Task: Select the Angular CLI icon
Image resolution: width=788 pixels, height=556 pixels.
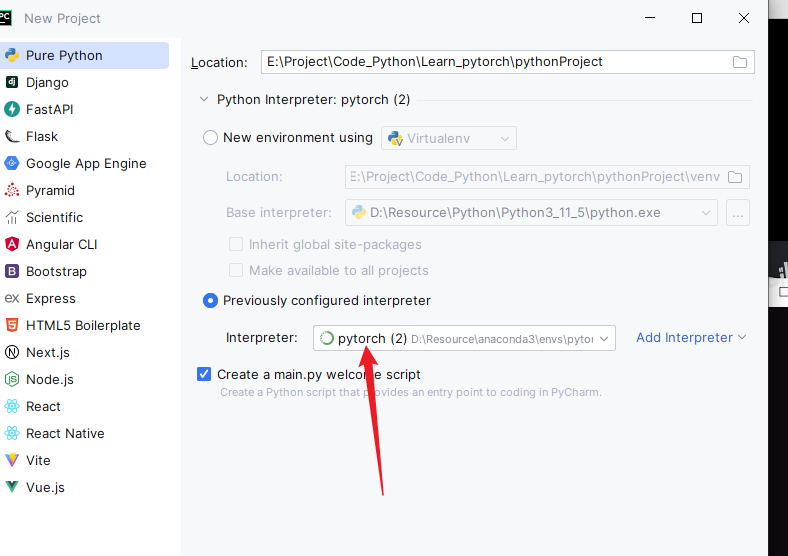Action: tap(12, 244)
